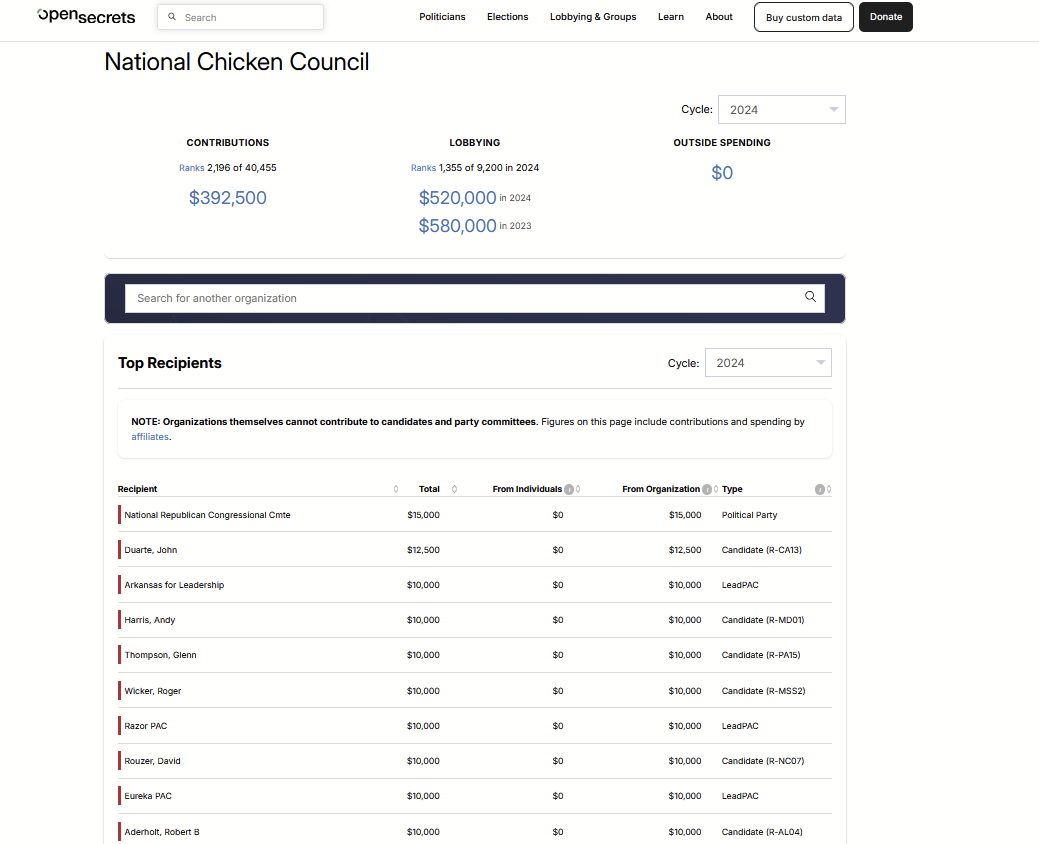Click the Candidate (R-MSS2) type cell
The image size is (1039, 844).
[763, 691]
